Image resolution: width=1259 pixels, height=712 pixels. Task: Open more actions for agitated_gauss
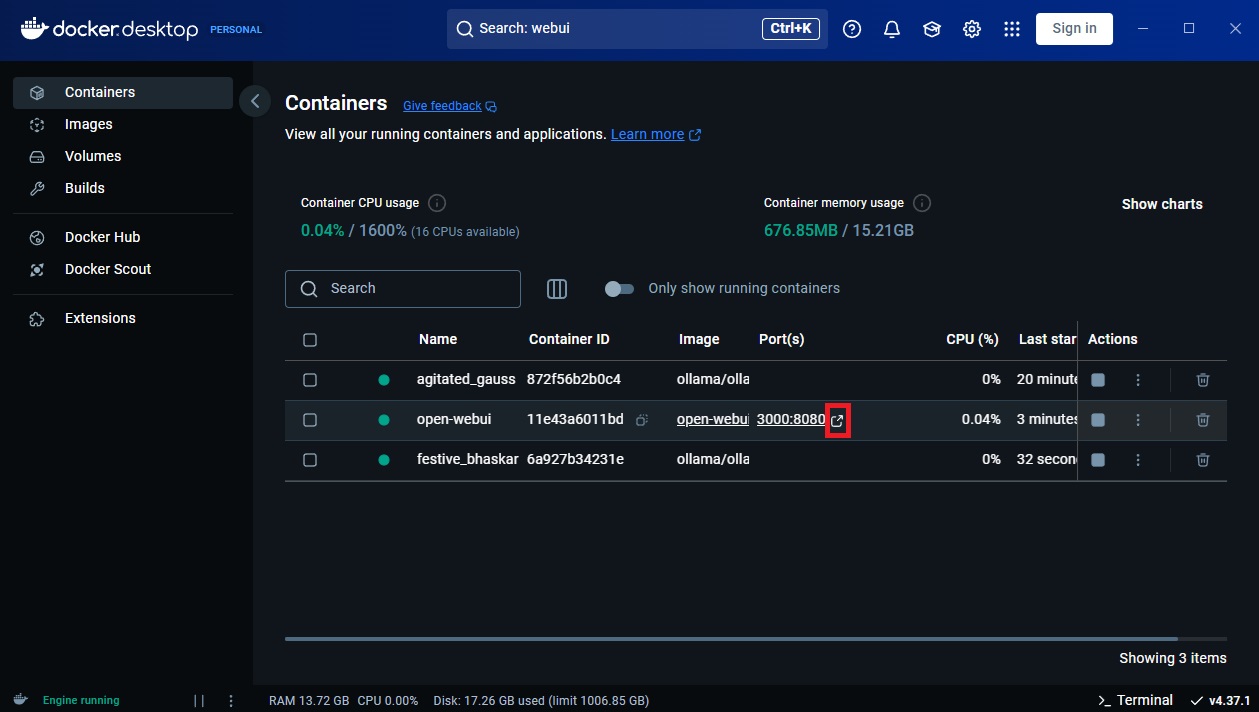[x=1138, y=380]
